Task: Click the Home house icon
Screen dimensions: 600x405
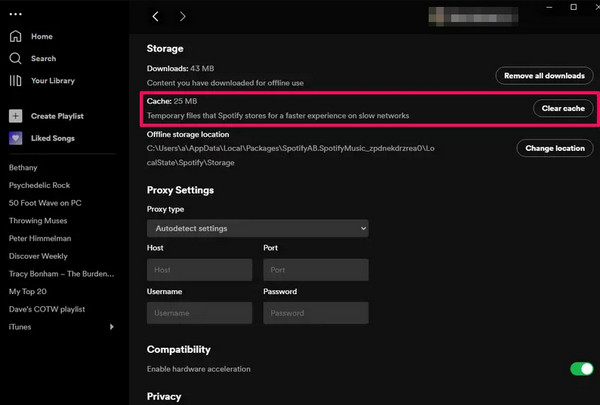Action: (15, 36)
